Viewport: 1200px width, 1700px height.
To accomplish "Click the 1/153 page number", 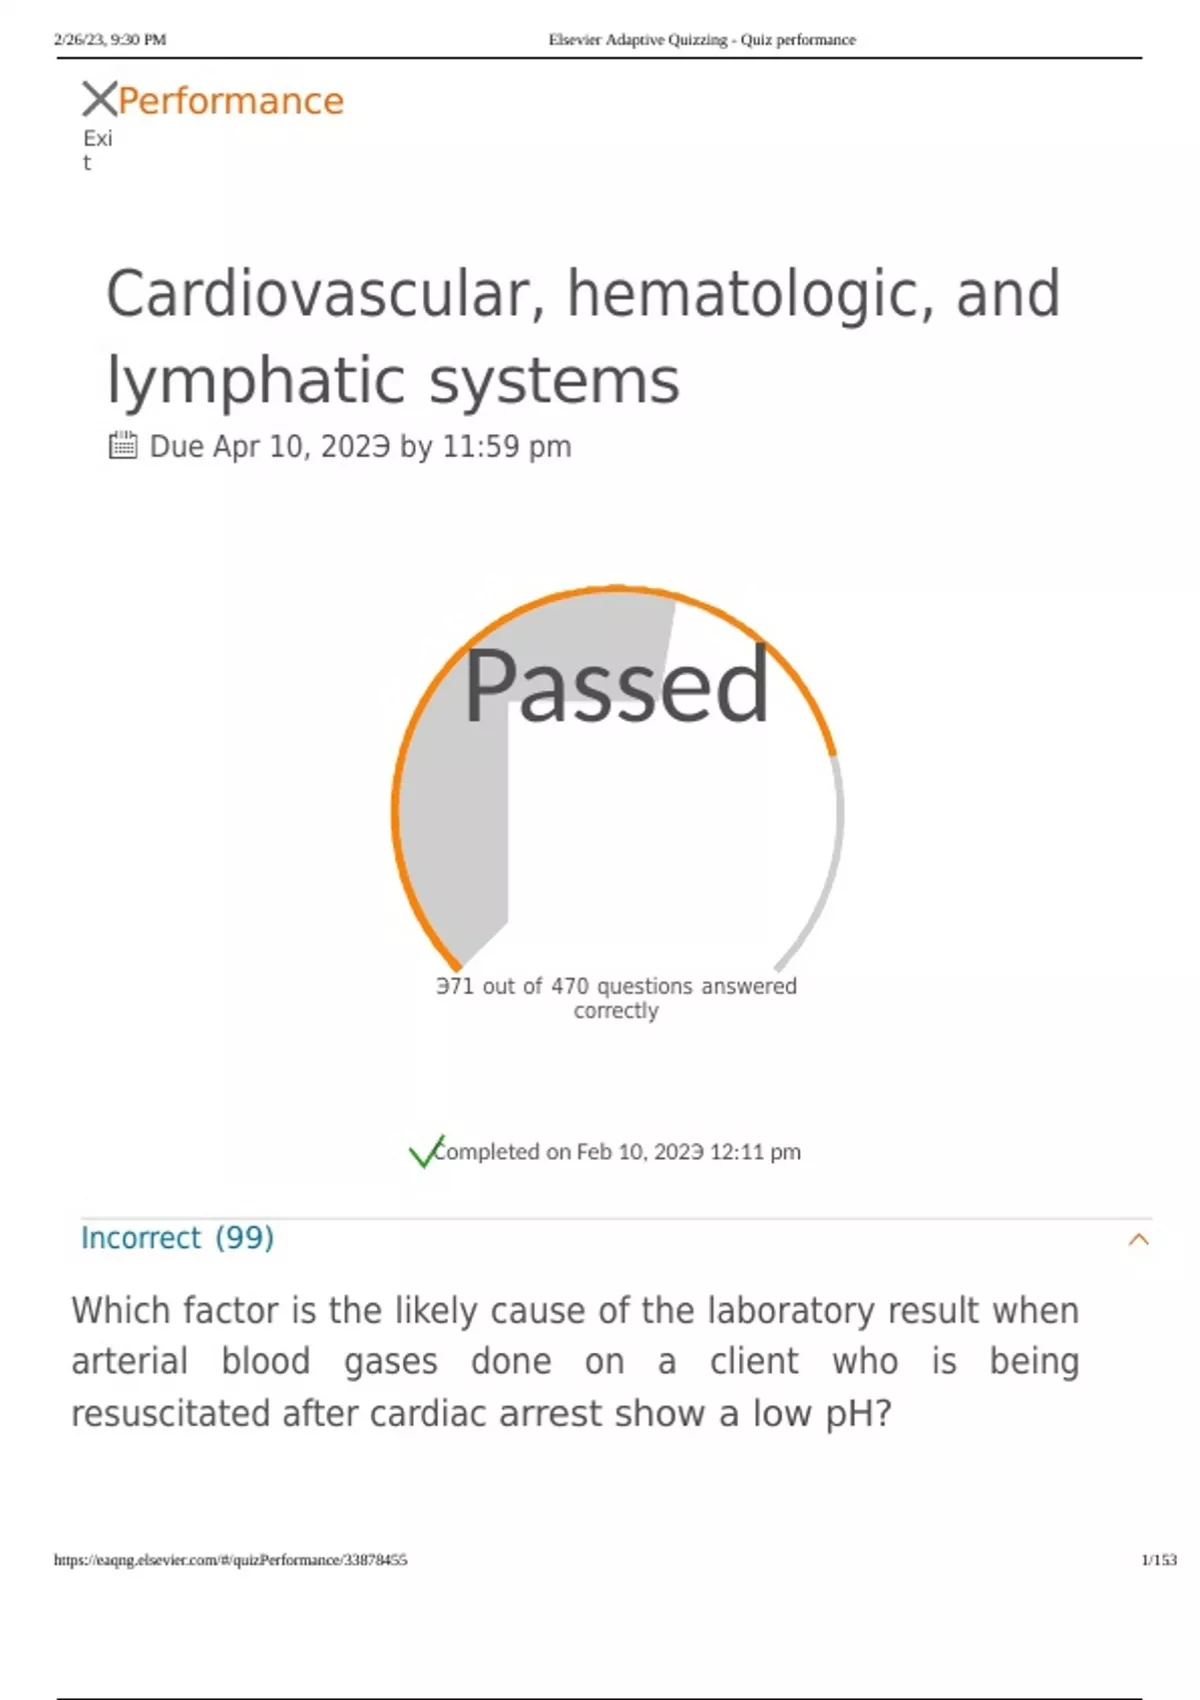I will [x=1158, y=1560].
